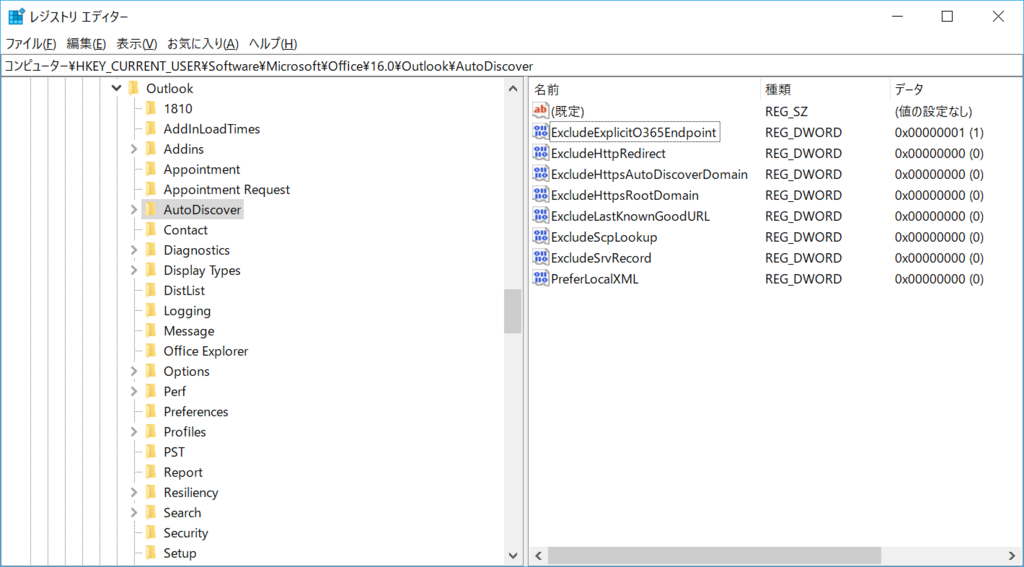
Task: Collapse the Outlook key in the tree
Action: (x=116, y=88)
